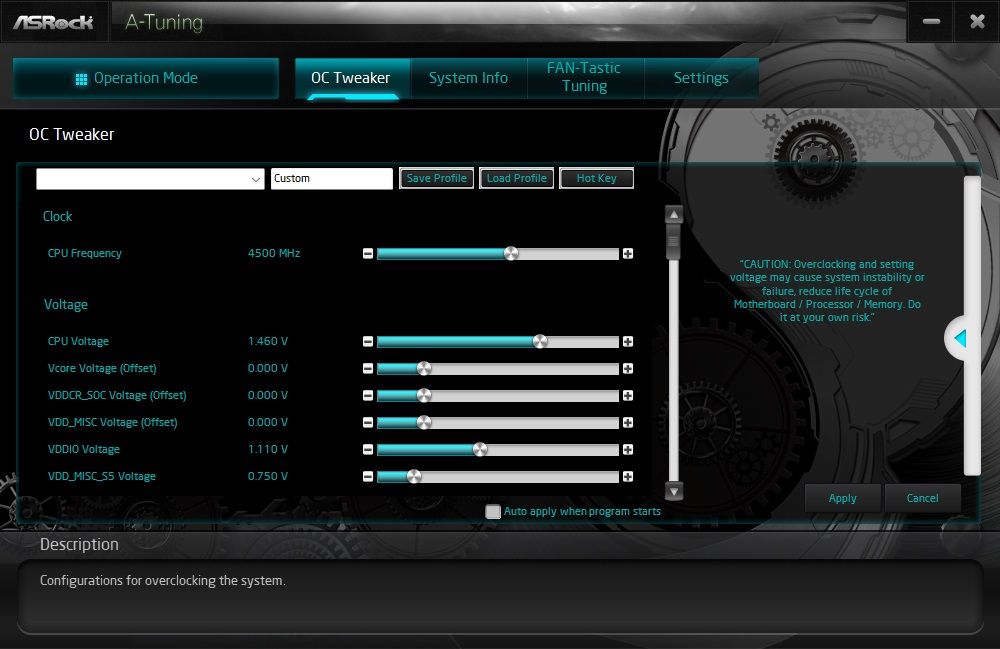Decrease VDDCR_SOC Voltage (Offset) with minus icon
Screen dimensions: 1000x649
click(368, 396)
